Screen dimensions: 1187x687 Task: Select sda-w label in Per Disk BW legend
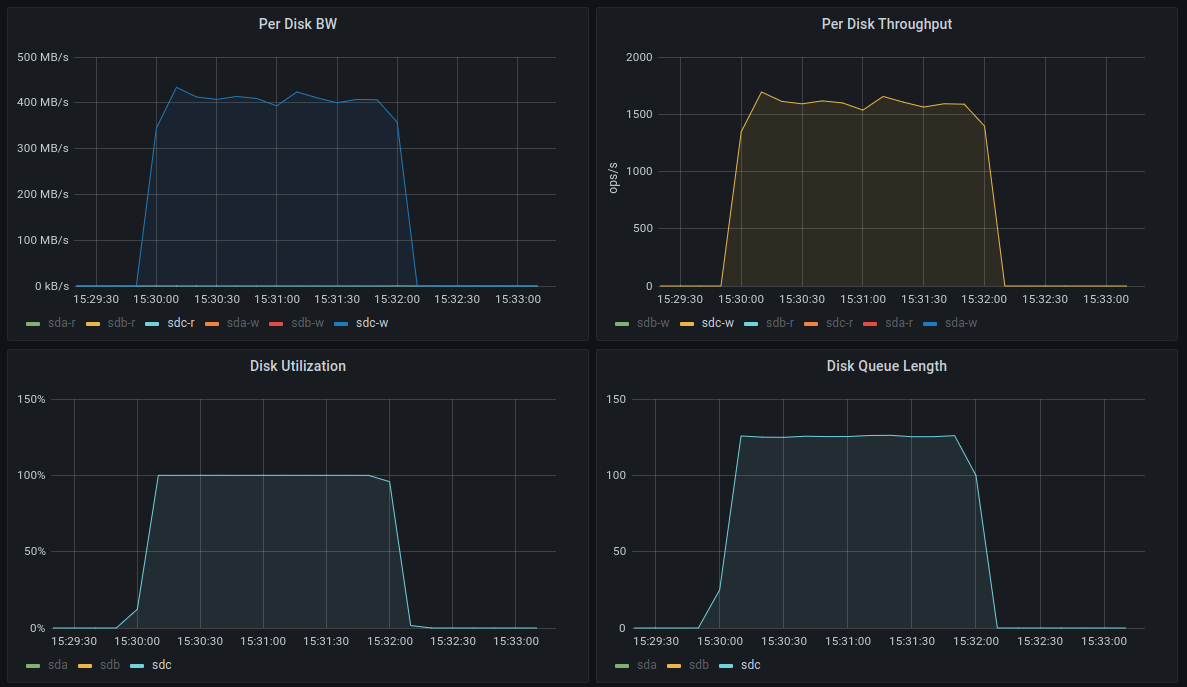241,323
